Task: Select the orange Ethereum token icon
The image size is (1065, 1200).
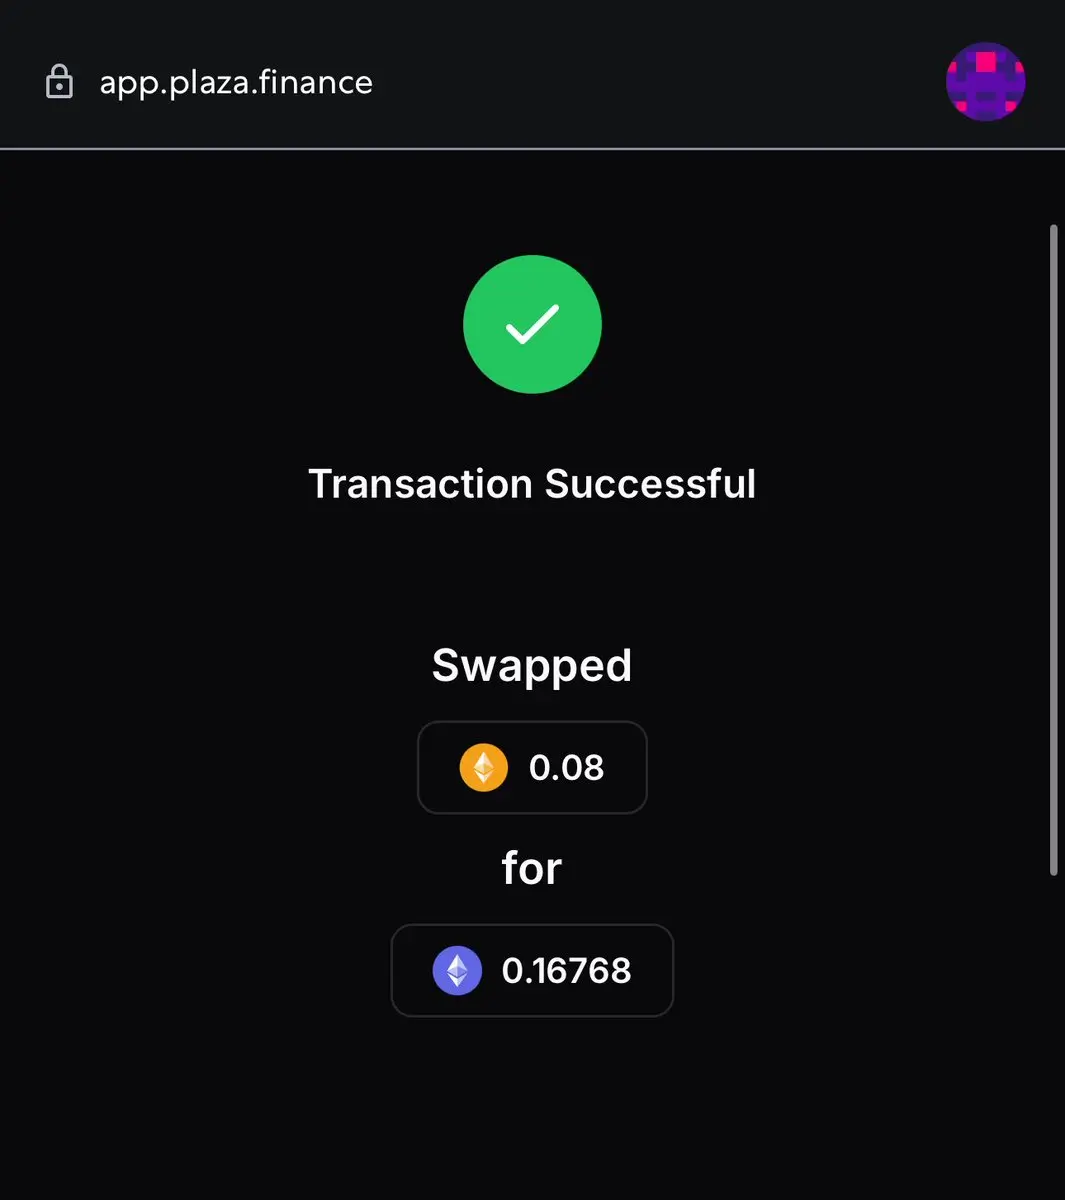Action: (484, 767)
